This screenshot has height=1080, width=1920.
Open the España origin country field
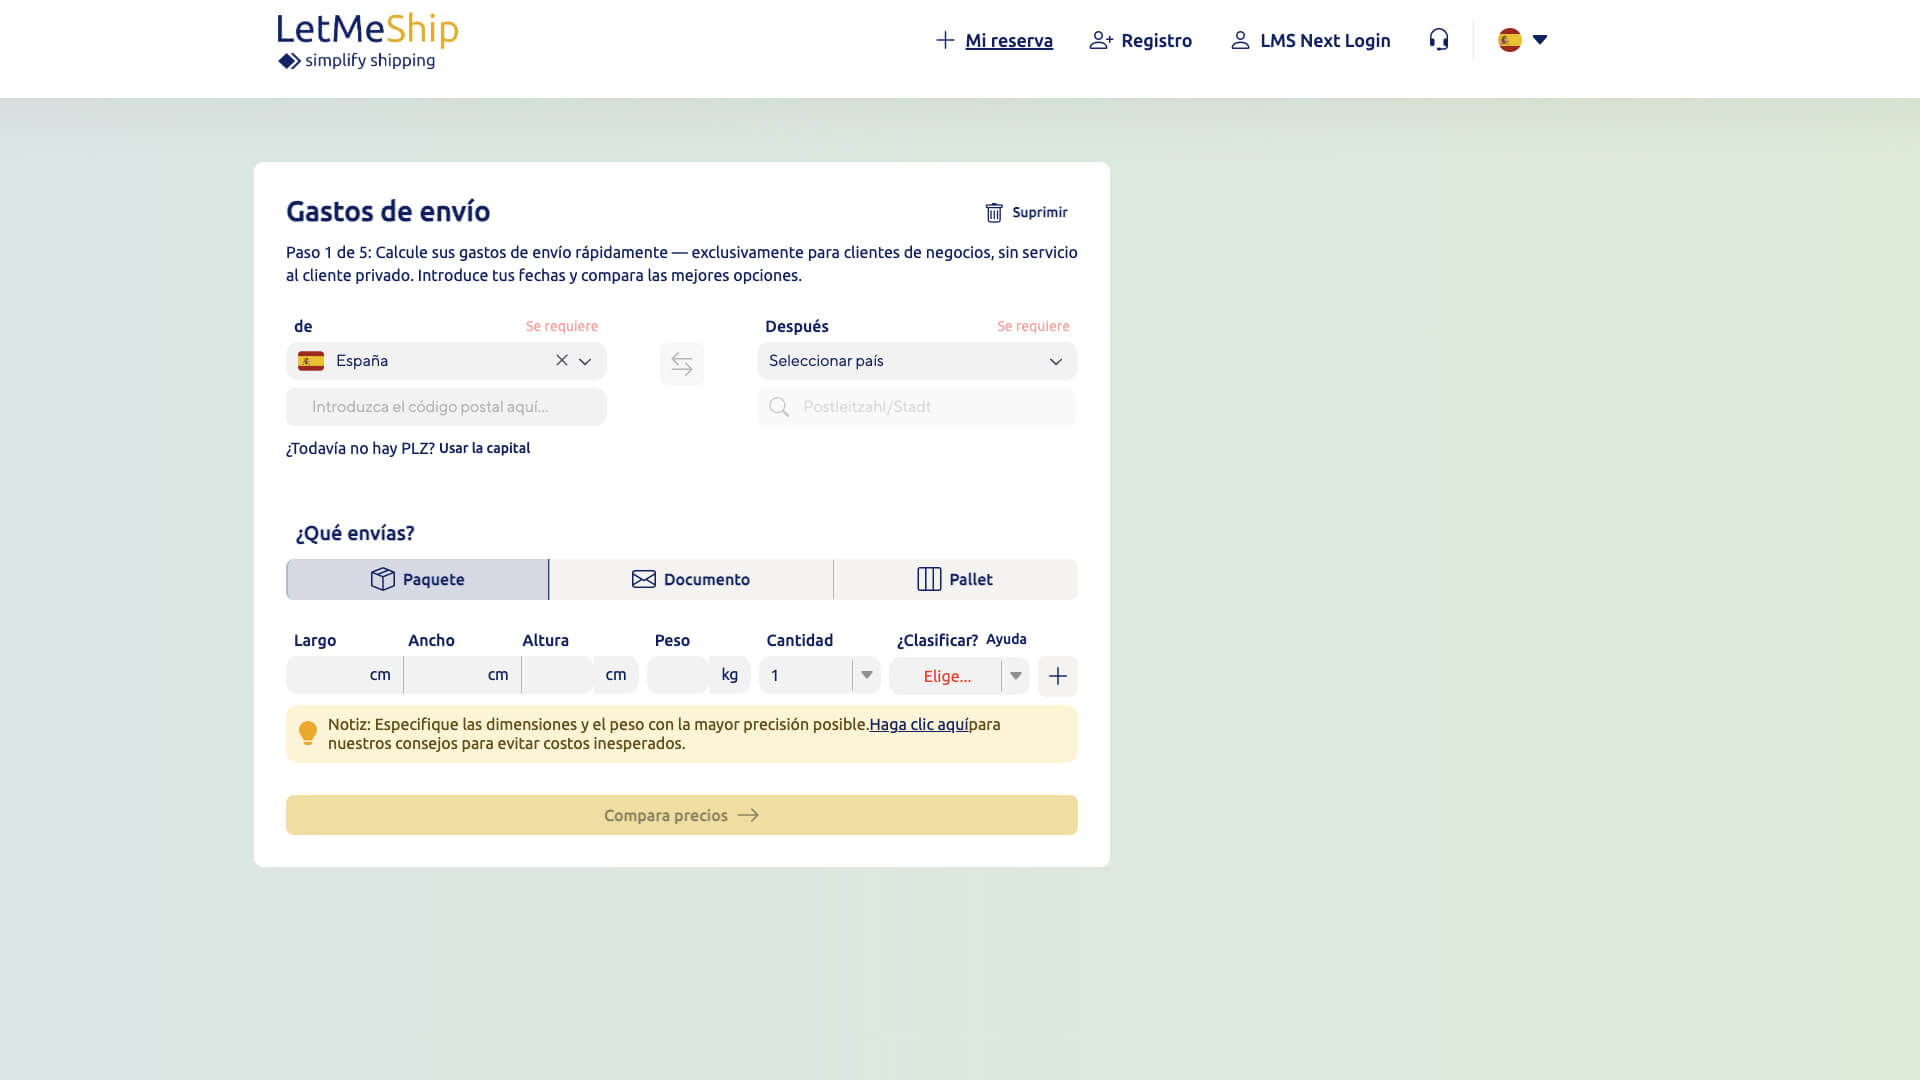(x=446, y=361)
